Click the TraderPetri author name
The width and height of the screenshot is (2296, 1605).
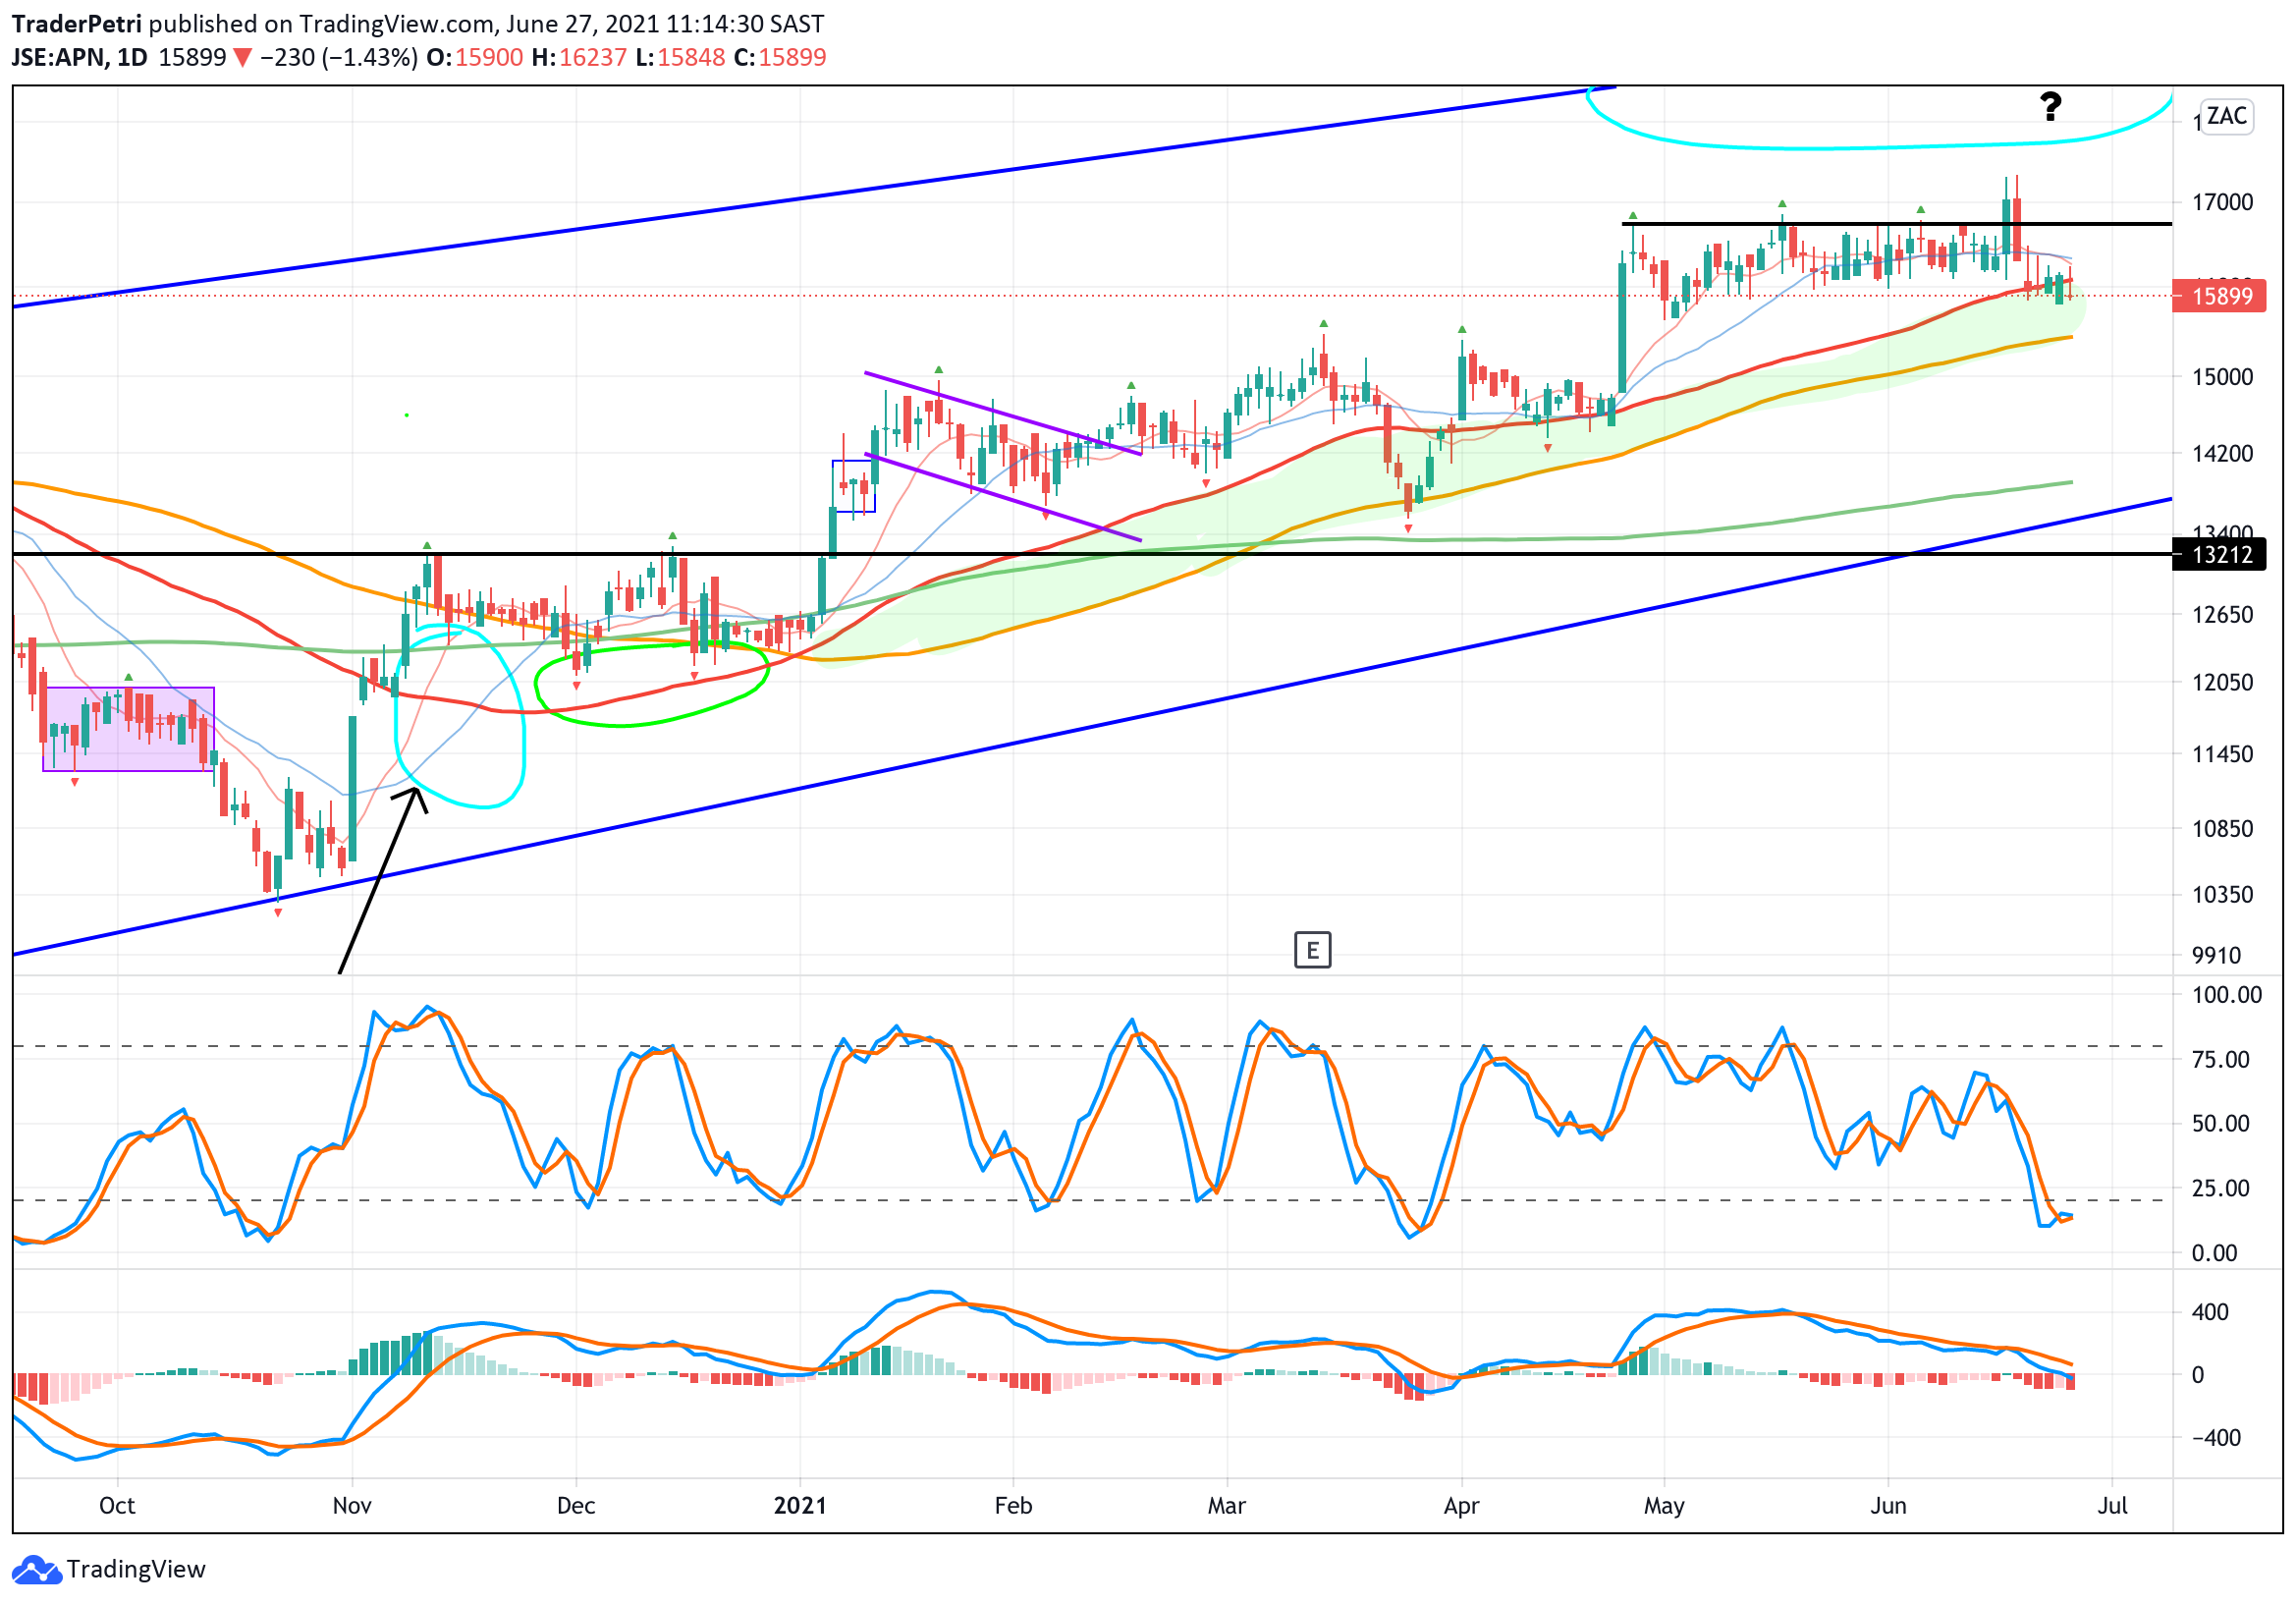pos(76,24)
